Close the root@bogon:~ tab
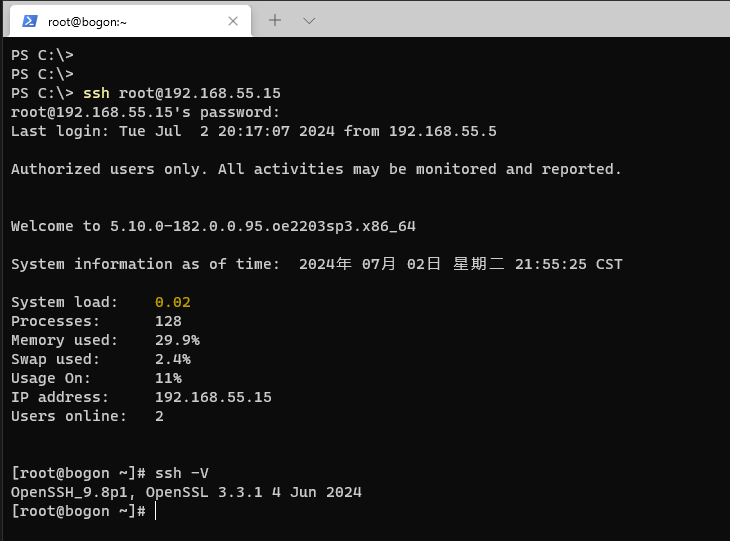The width and height of the screenshot is (730, 541). point(233,21)
